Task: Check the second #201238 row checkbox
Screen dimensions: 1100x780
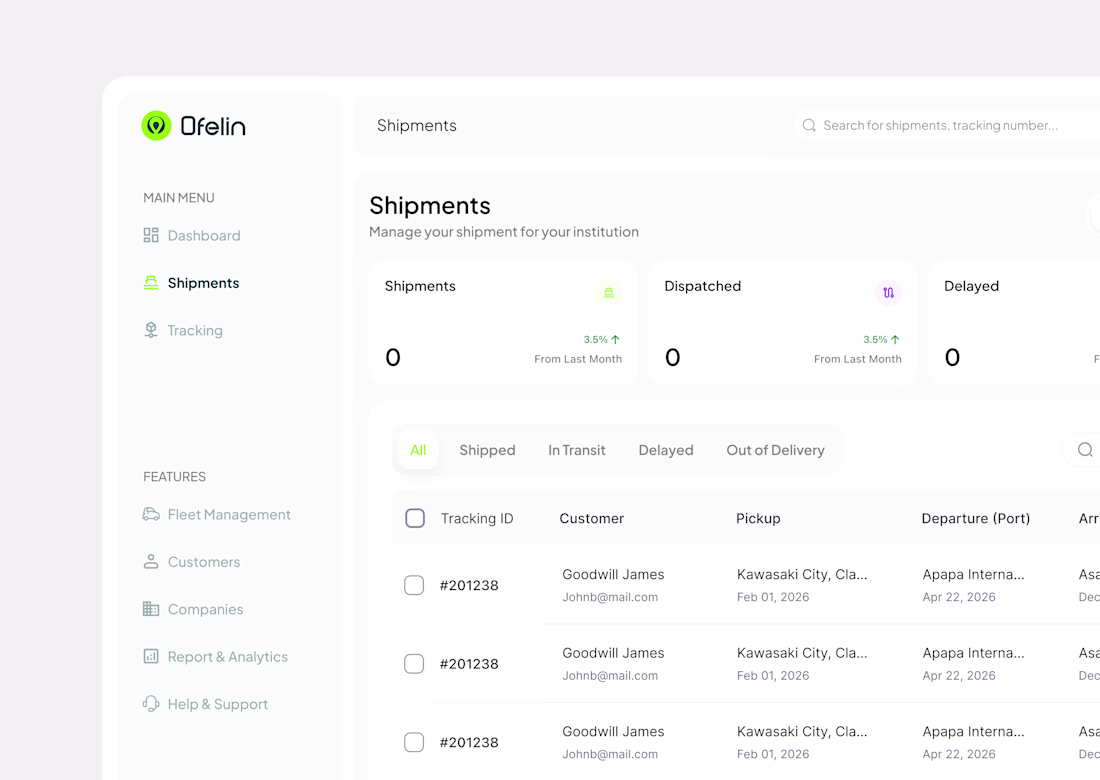Action: pyautogui.click(x=414, y=664)
